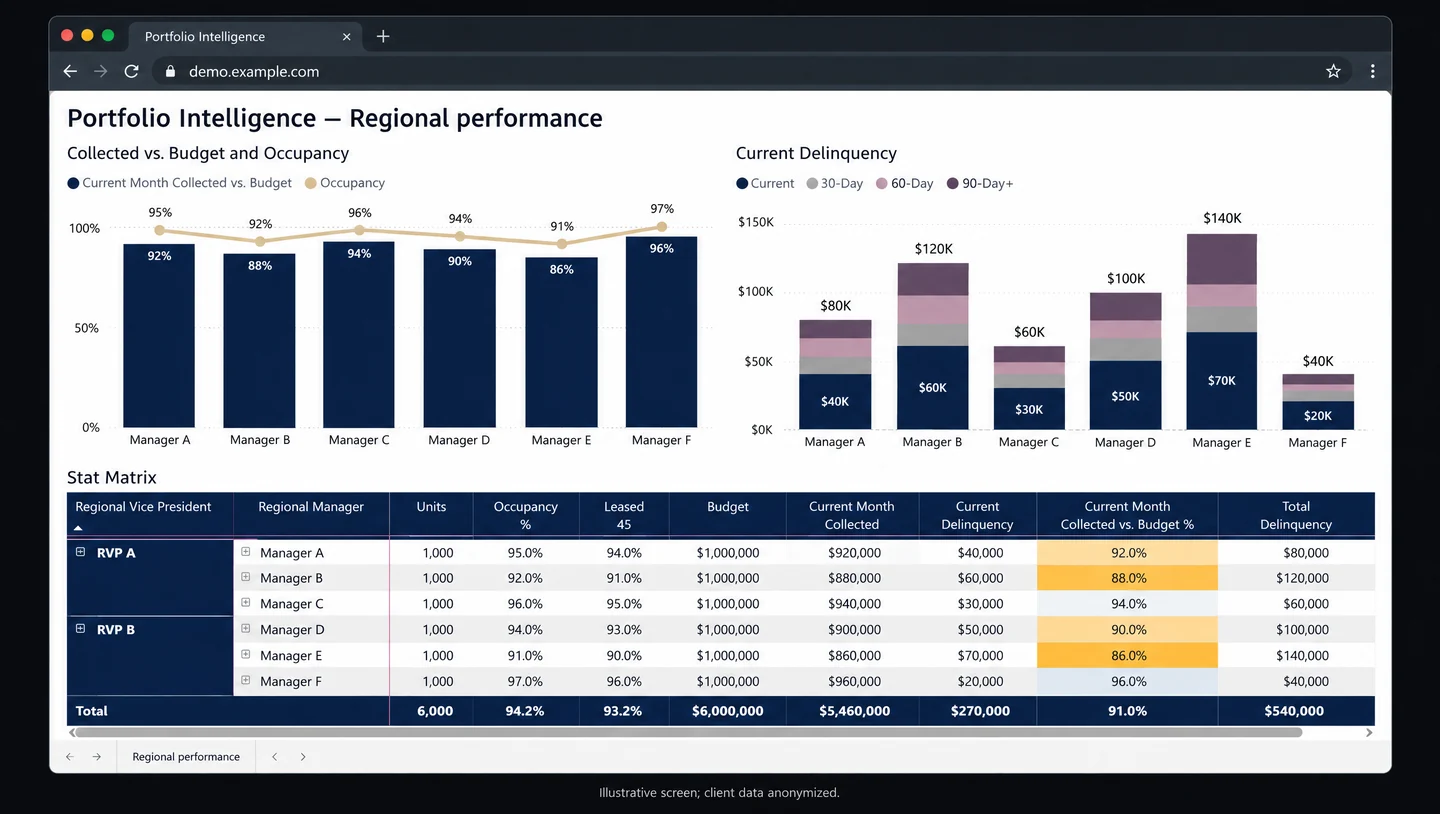1440x814 pixels.
Task: Go to next report page arrow
Action: pyautogui.click(x=97, y=757)
